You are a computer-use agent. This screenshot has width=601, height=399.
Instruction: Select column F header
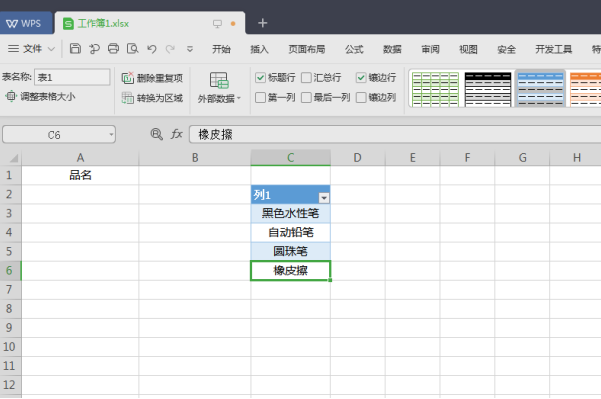coord(467,158)
